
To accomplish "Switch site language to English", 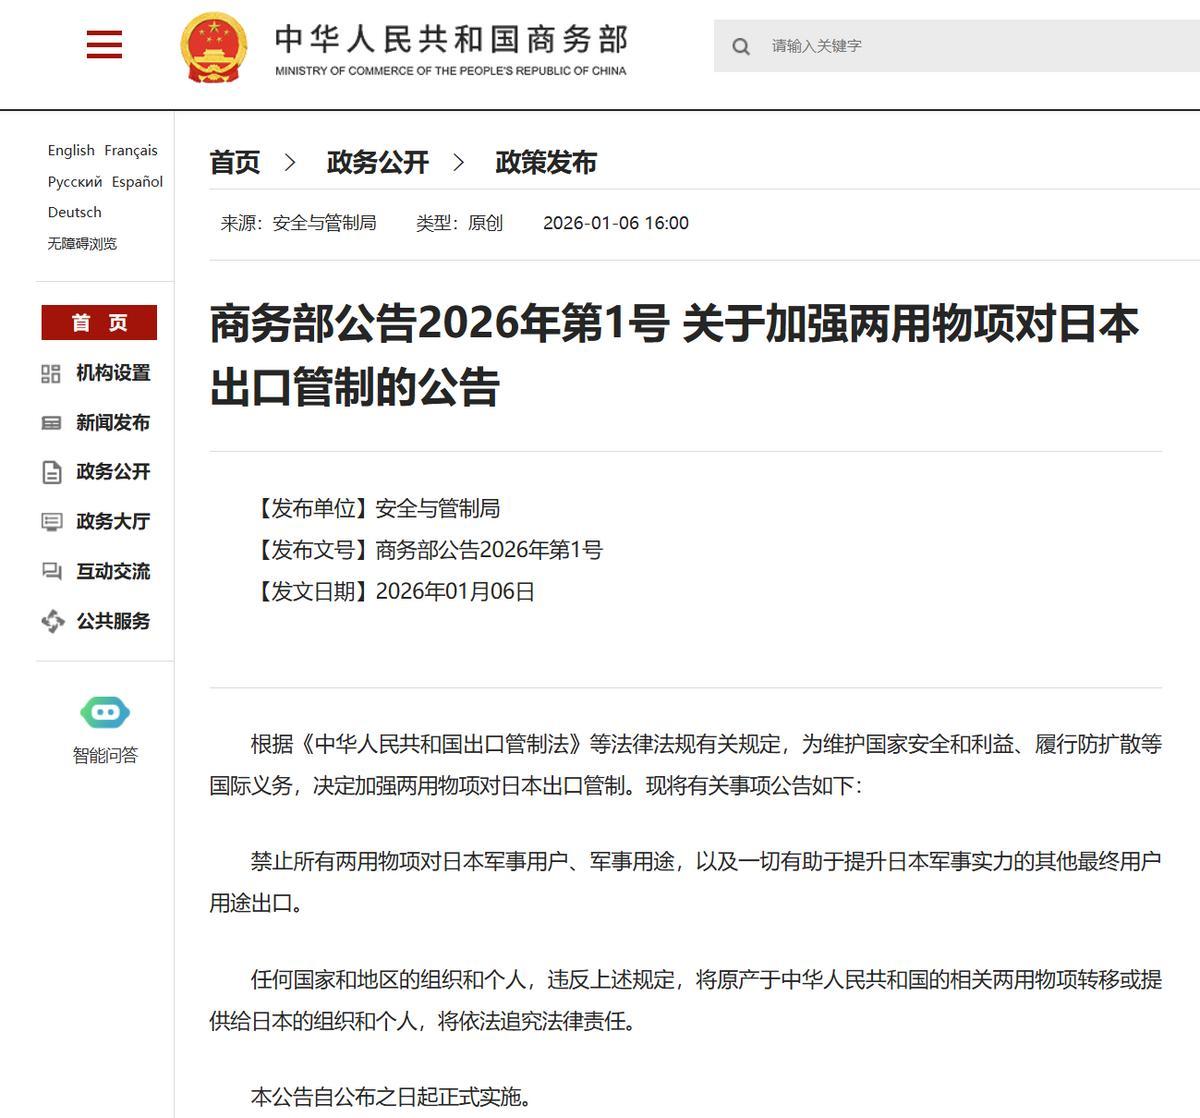I will (x=69, y=150).
